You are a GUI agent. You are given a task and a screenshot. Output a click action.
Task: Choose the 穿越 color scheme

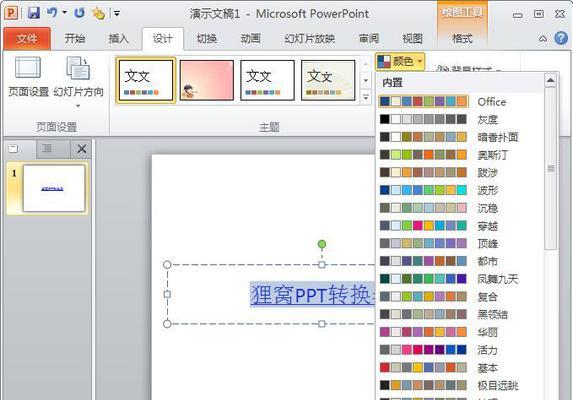(460, 226)
